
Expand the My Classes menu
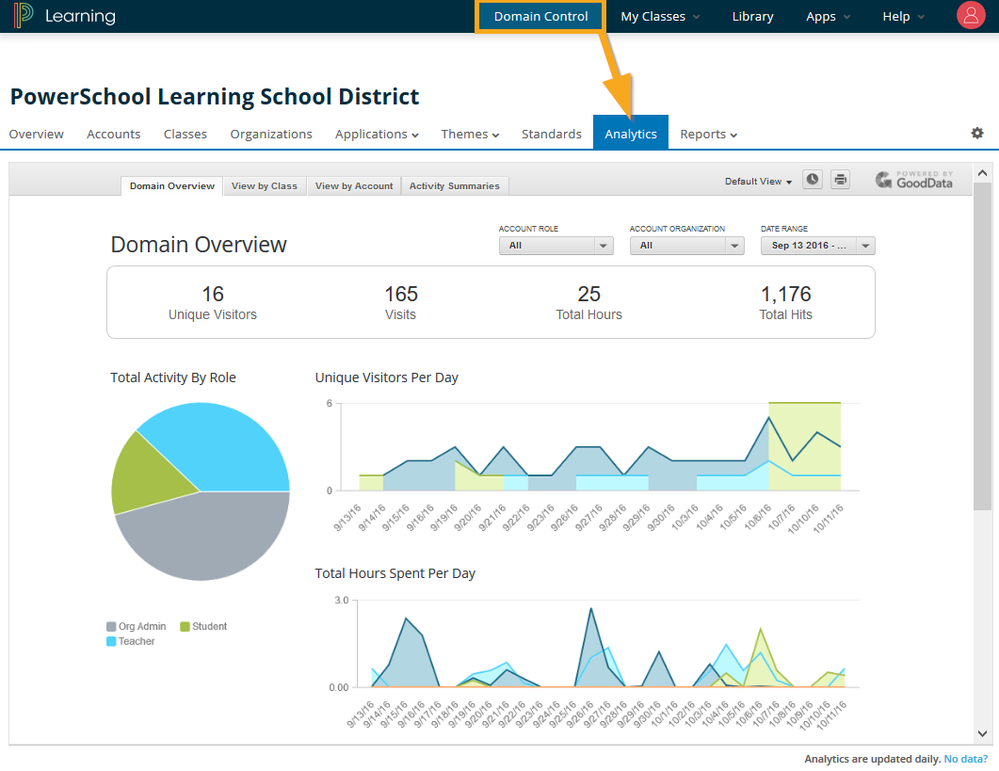660,17
